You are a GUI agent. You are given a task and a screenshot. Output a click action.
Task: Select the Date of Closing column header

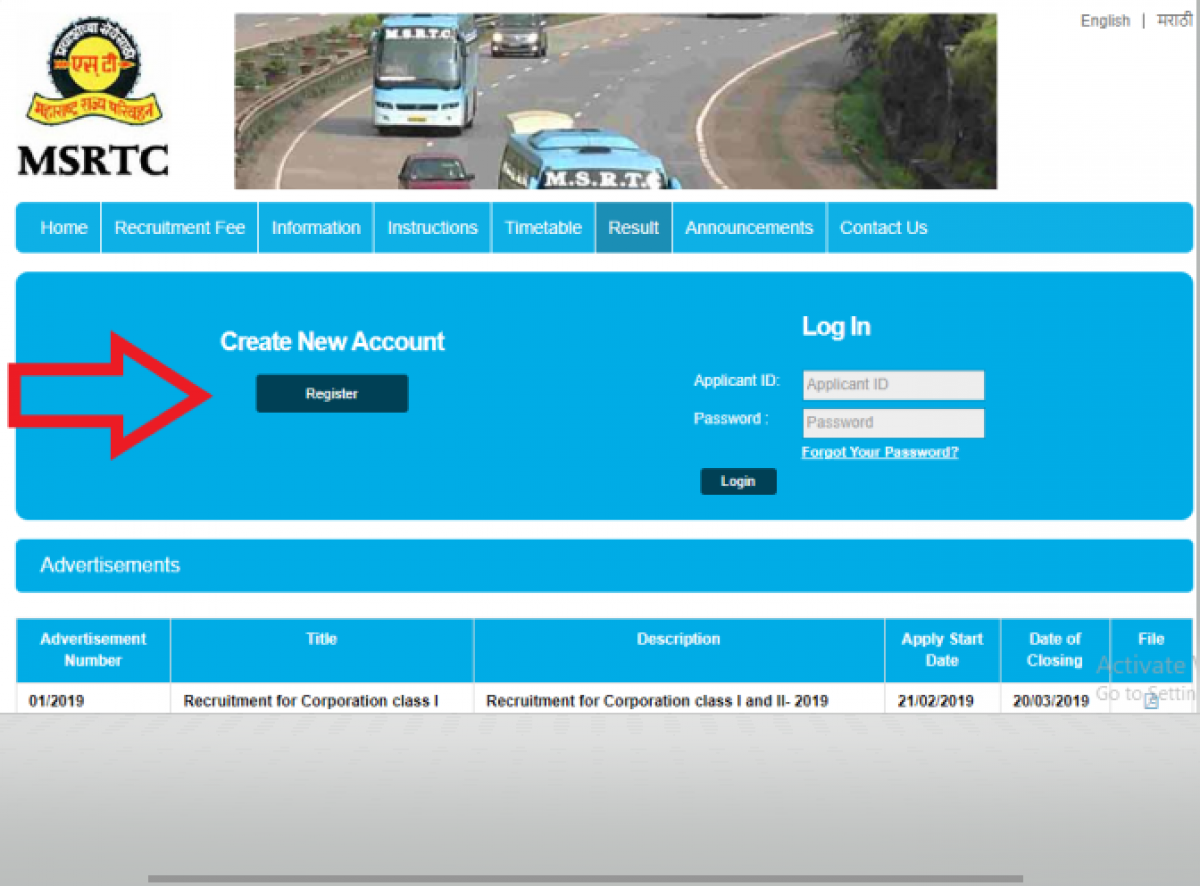(1054, 650)
